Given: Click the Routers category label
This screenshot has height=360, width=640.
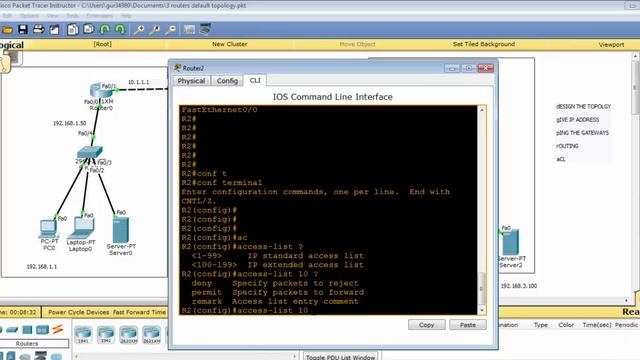Looking at the screenshot, I should pyautogui.click(x=27, y=344).
